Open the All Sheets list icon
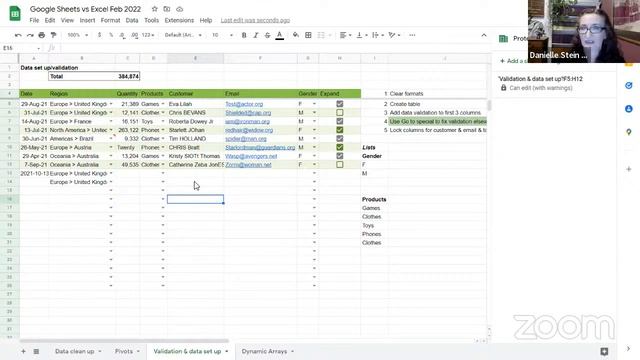Image resolution: width=640 pixels, height=360 pixels. pyautogui.click(x=36, y=351)
